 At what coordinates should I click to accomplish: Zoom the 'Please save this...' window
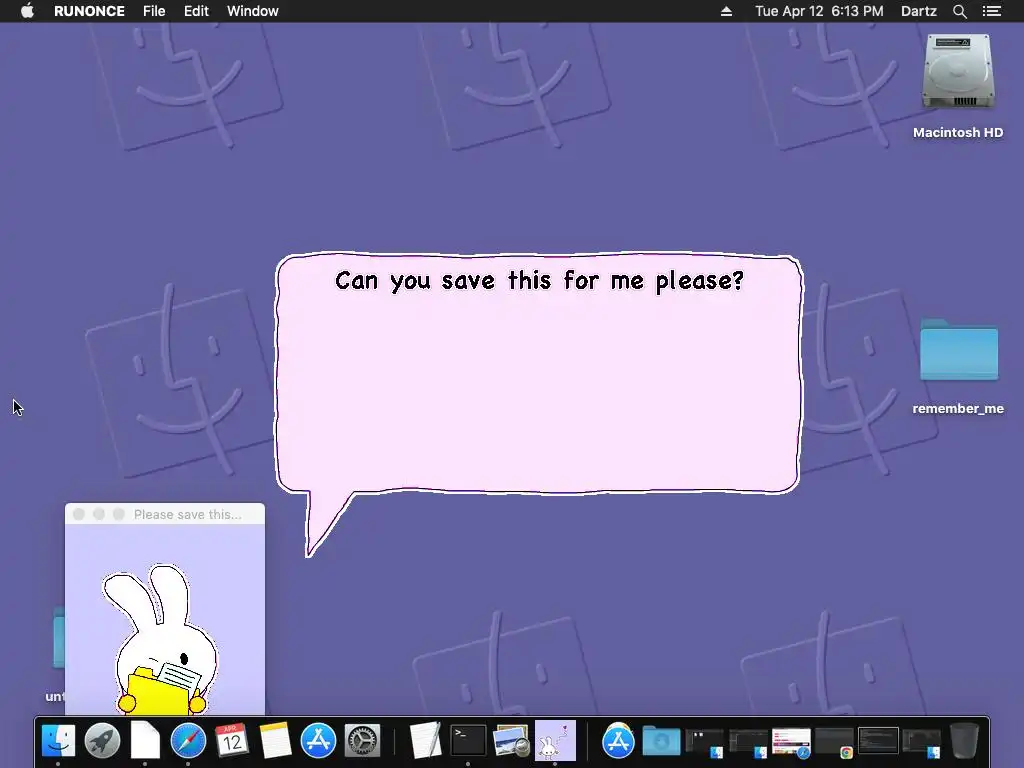point(118,514)
